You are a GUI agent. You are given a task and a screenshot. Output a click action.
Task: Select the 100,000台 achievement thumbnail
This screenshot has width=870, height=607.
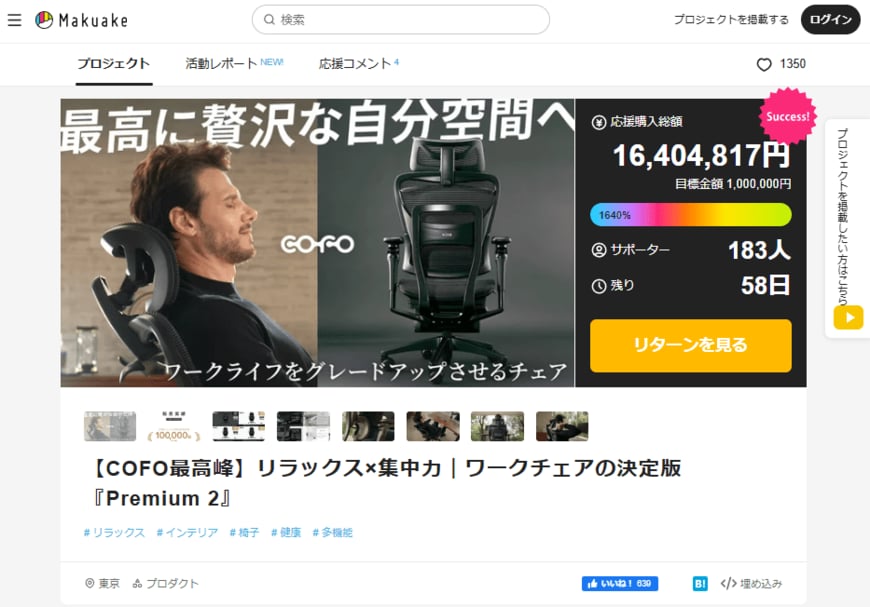point(173,425)
